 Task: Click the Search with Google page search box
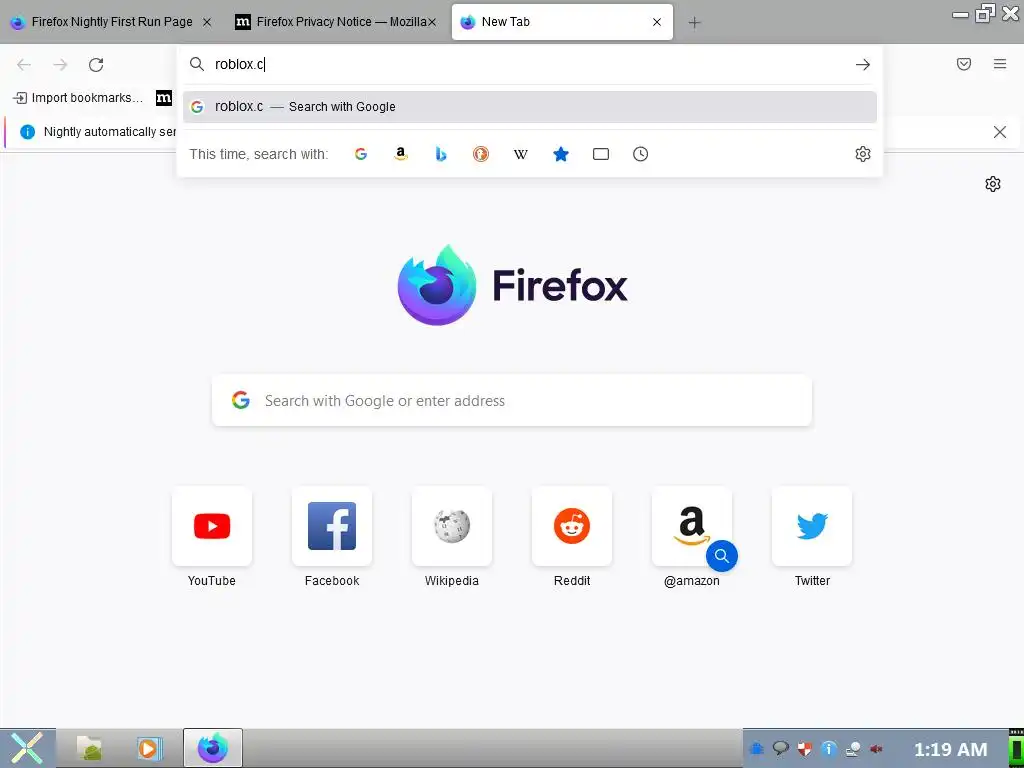[511, 400]
